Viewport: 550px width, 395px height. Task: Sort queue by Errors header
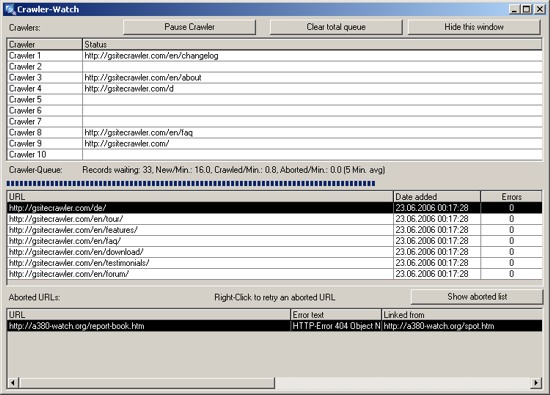click(511, 196)
